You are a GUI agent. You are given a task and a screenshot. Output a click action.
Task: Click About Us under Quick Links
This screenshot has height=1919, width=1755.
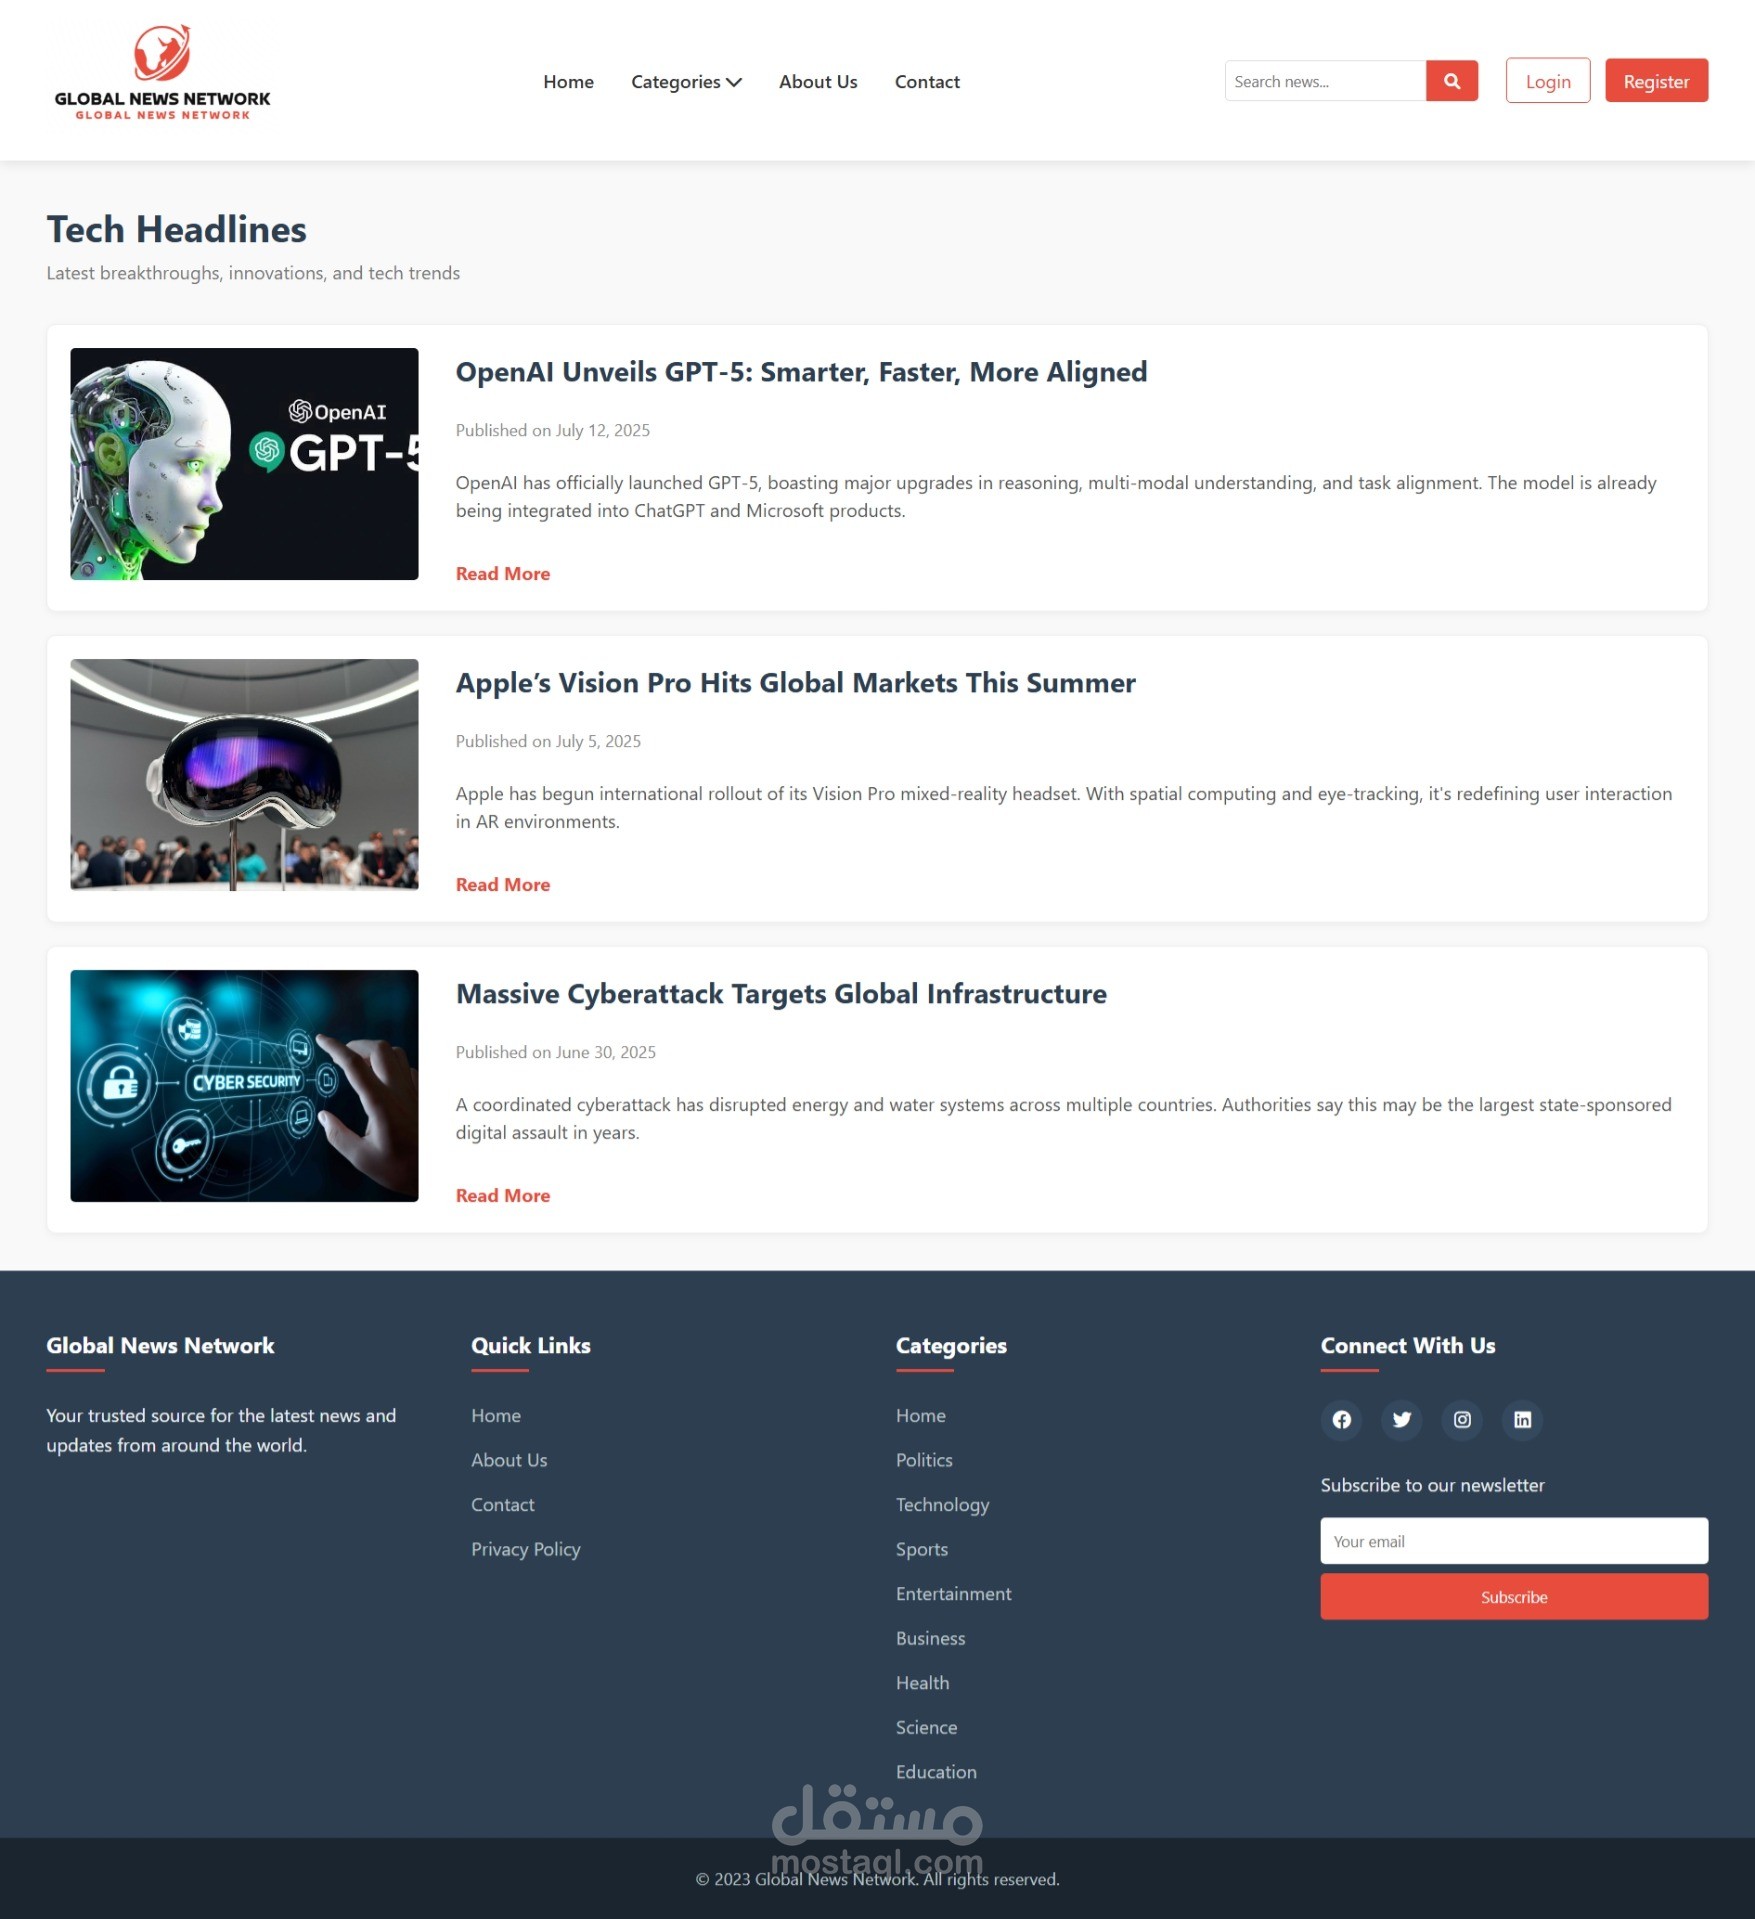(x=509, y=1460)
